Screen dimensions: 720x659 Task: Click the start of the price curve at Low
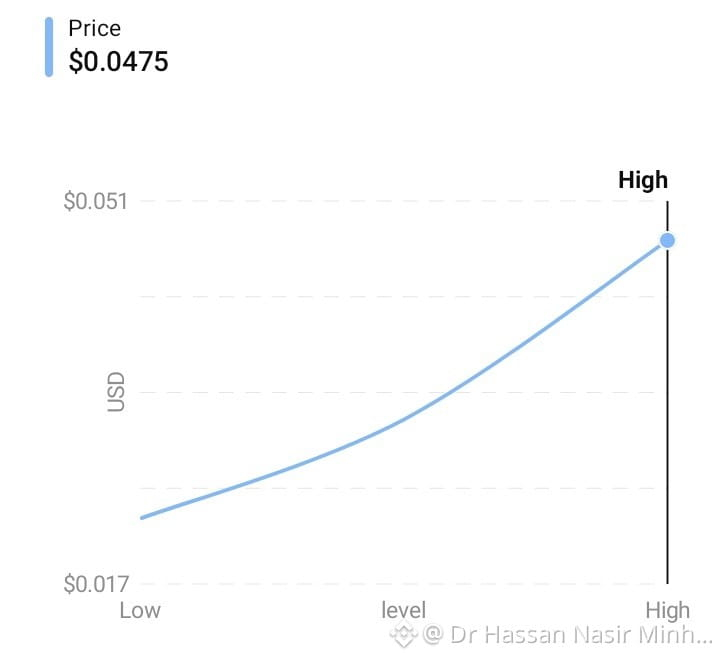coord(143,517)
